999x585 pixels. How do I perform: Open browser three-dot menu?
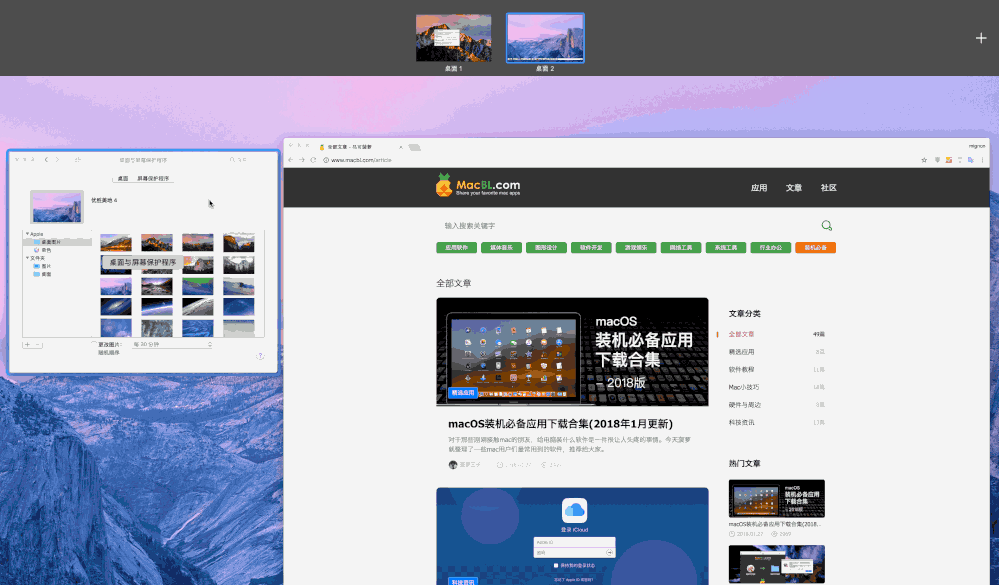(982, 160)
